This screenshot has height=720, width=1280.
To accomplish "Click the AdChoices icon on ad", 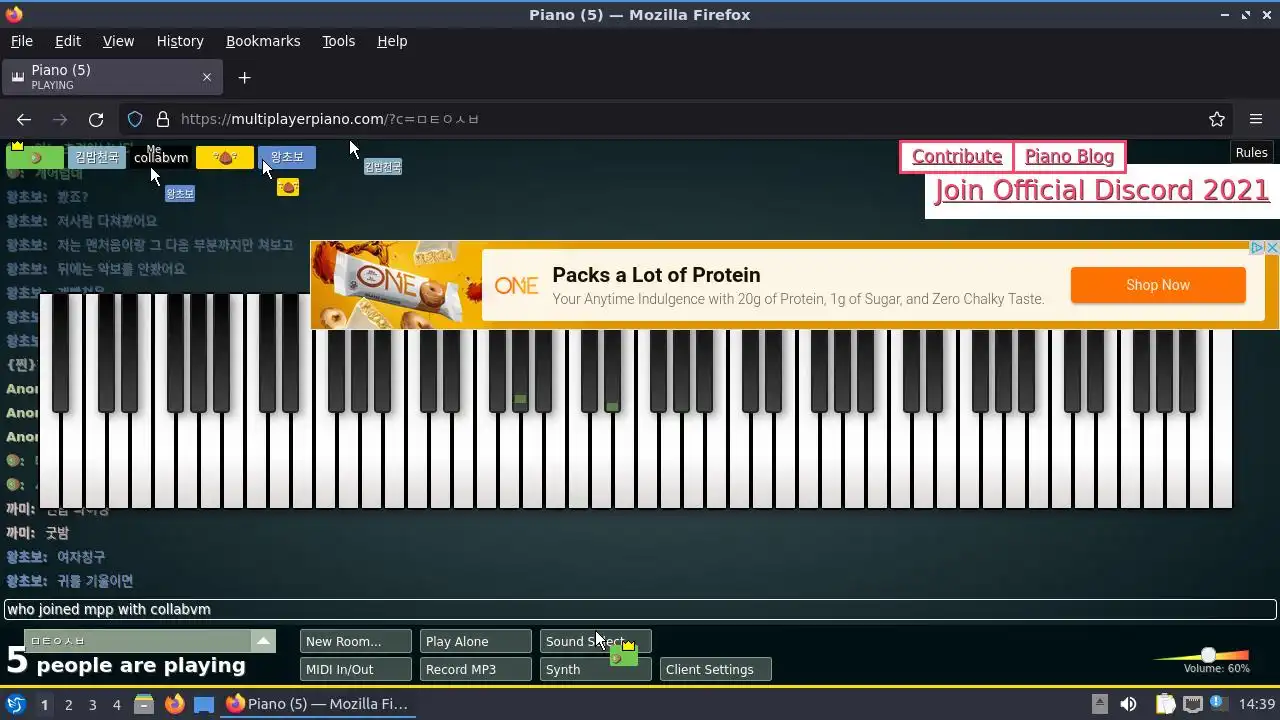I will (1259, 247).
